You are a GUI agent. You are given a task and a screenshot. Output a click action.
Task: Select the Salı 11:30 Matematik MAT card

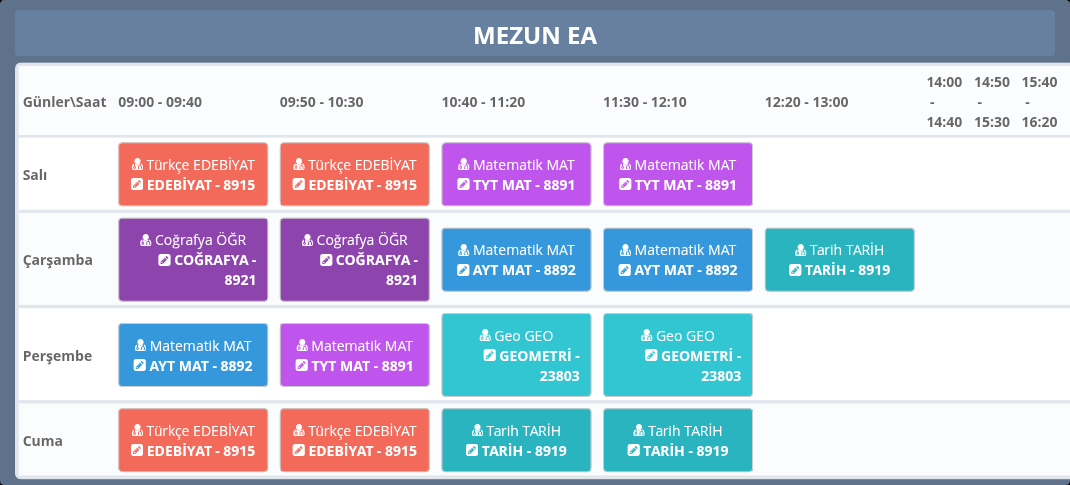678,174
